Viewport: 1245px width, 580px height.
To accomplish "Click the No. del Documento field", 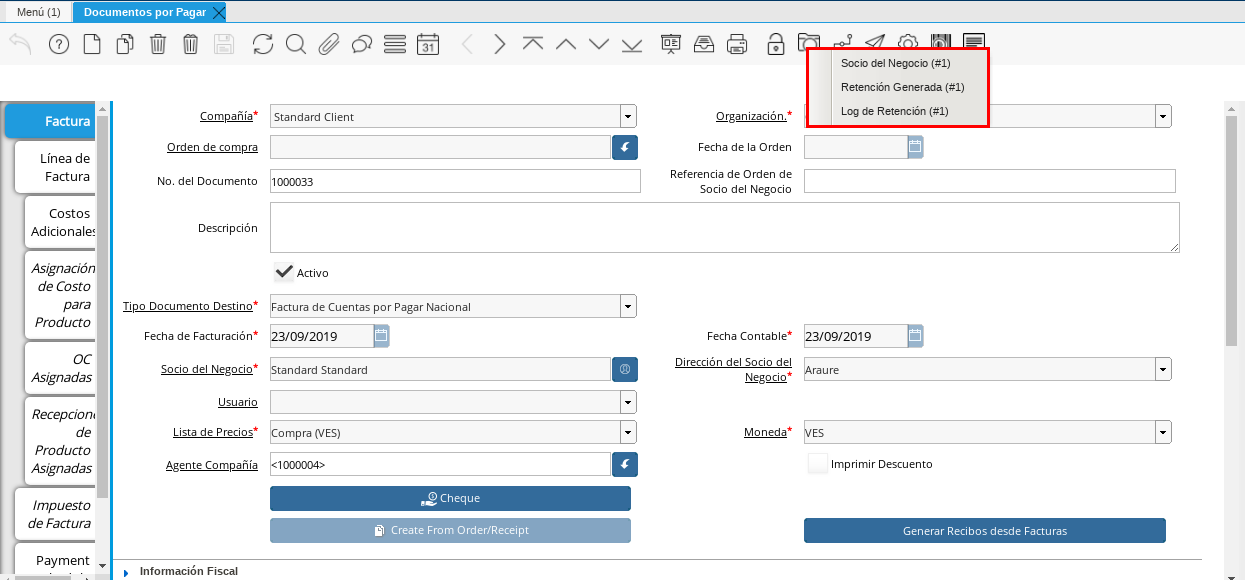I will tap(455, 182).
